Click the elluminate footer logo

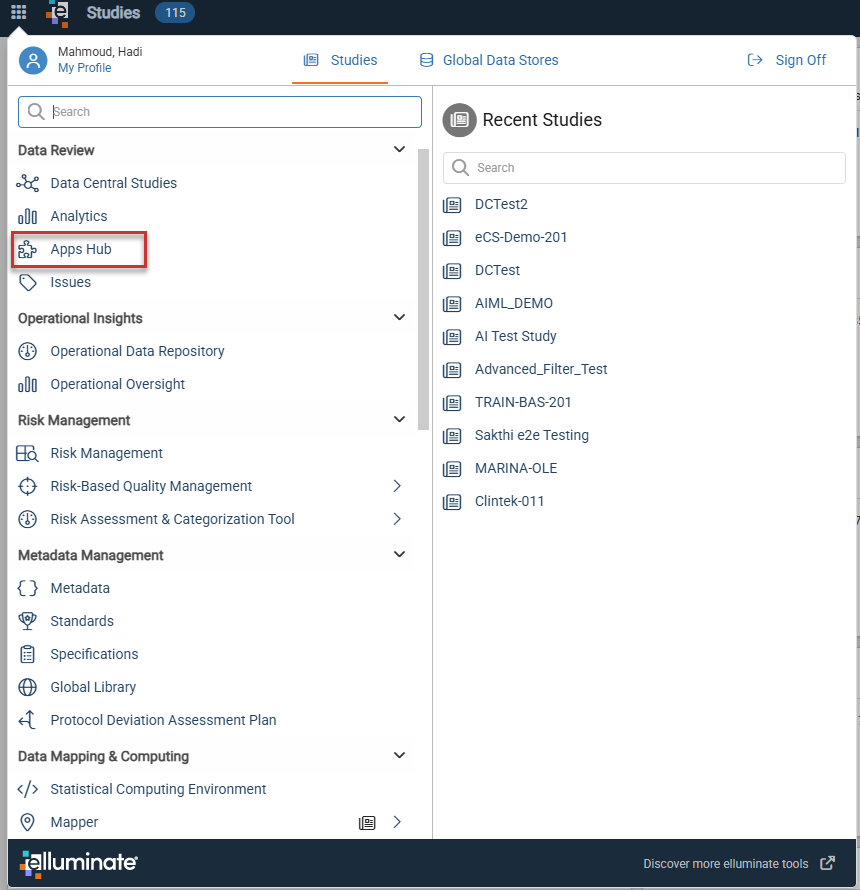[79, 863]
